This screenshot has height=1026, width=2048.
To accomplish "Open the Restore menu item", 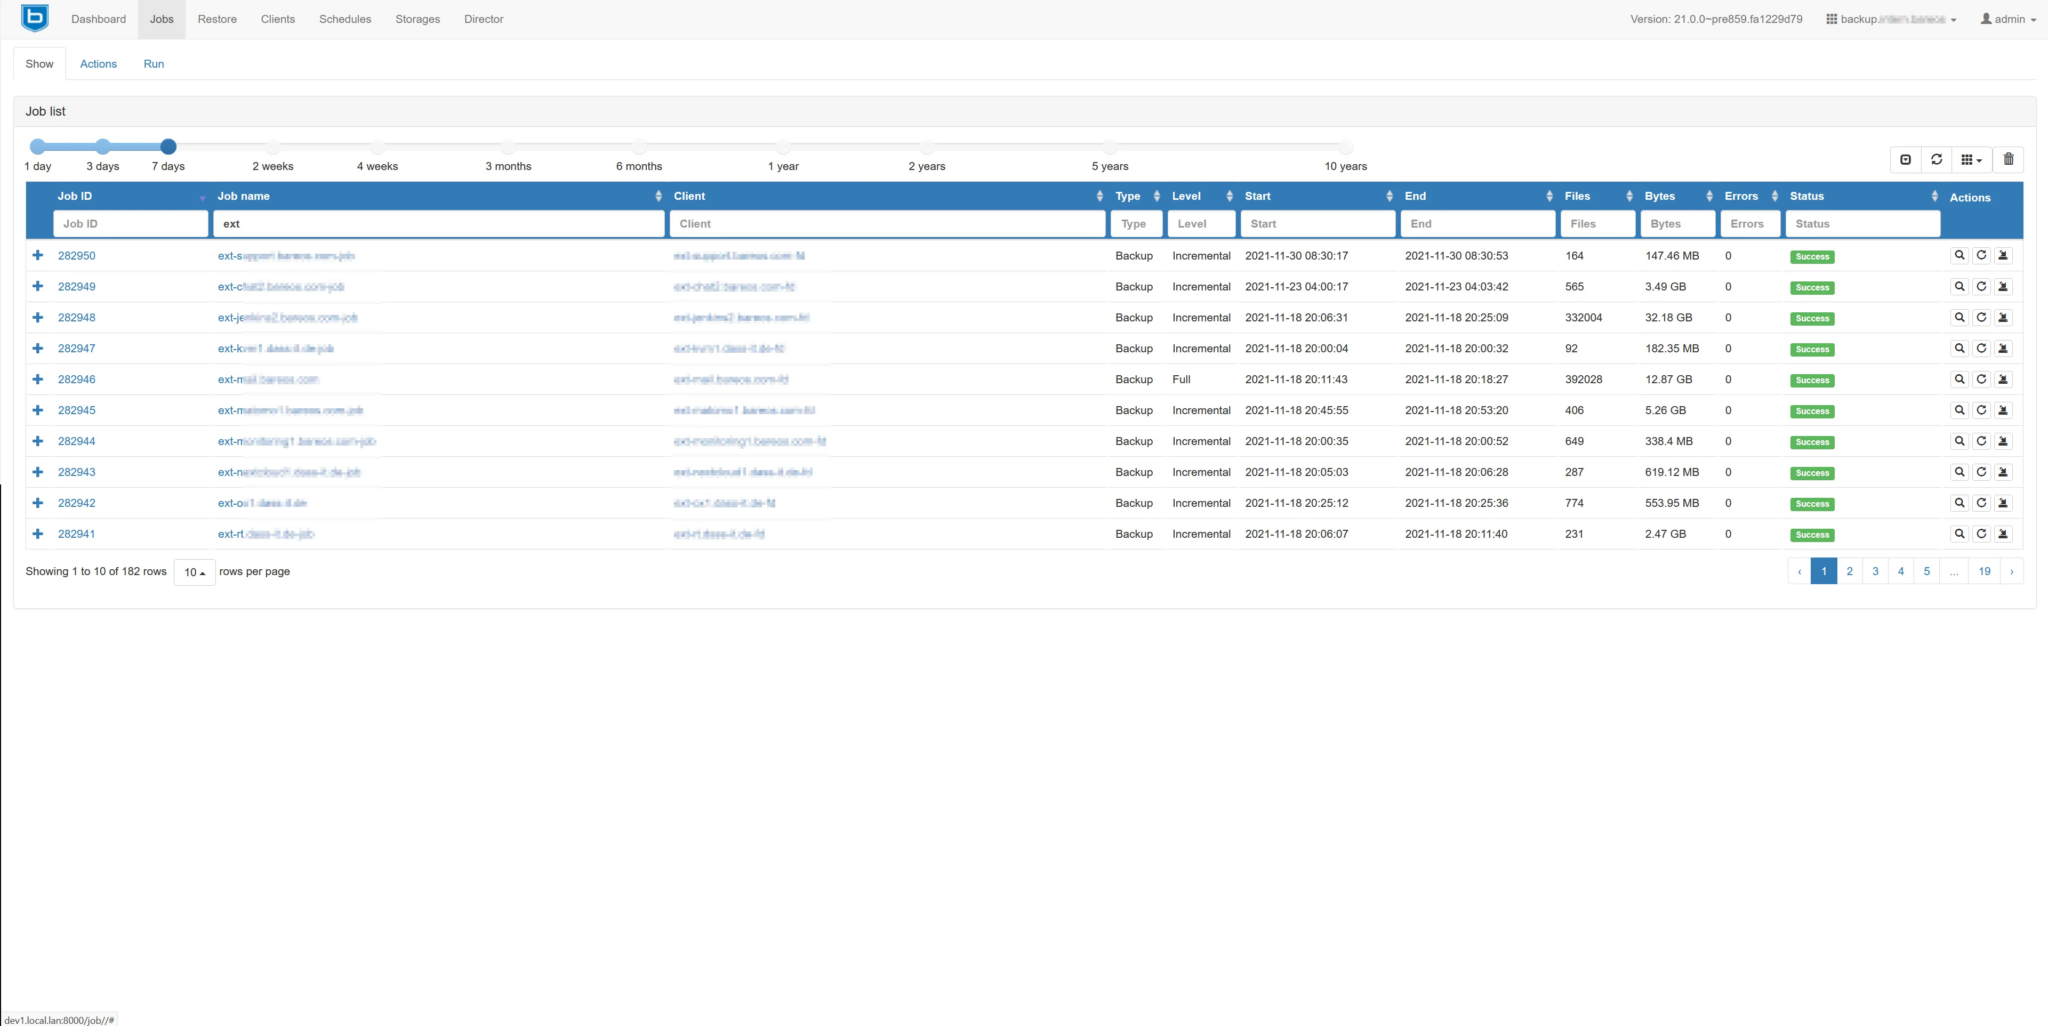I will click(x=217, y=19).
